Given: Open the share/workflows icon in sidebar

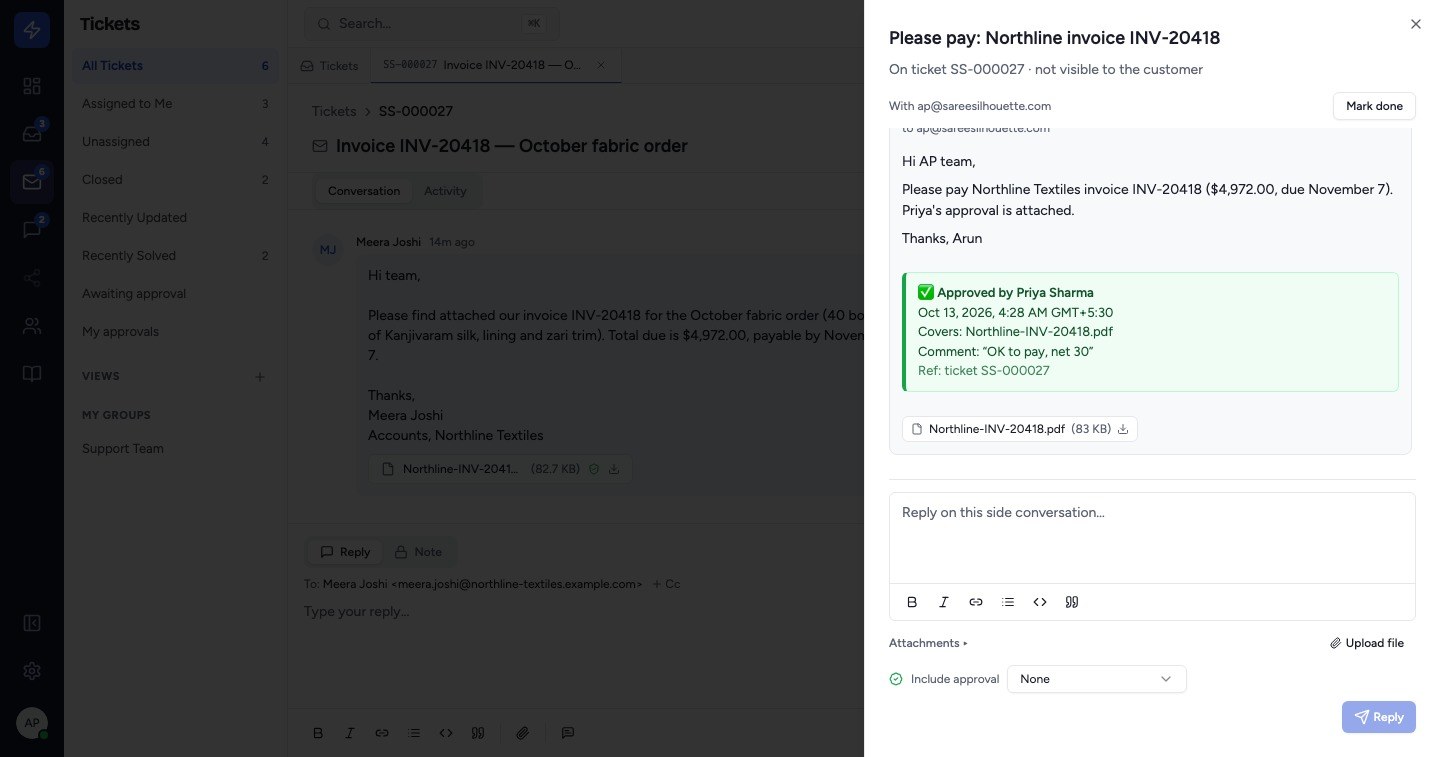Looking at the screenshot, I should point(32,278).
